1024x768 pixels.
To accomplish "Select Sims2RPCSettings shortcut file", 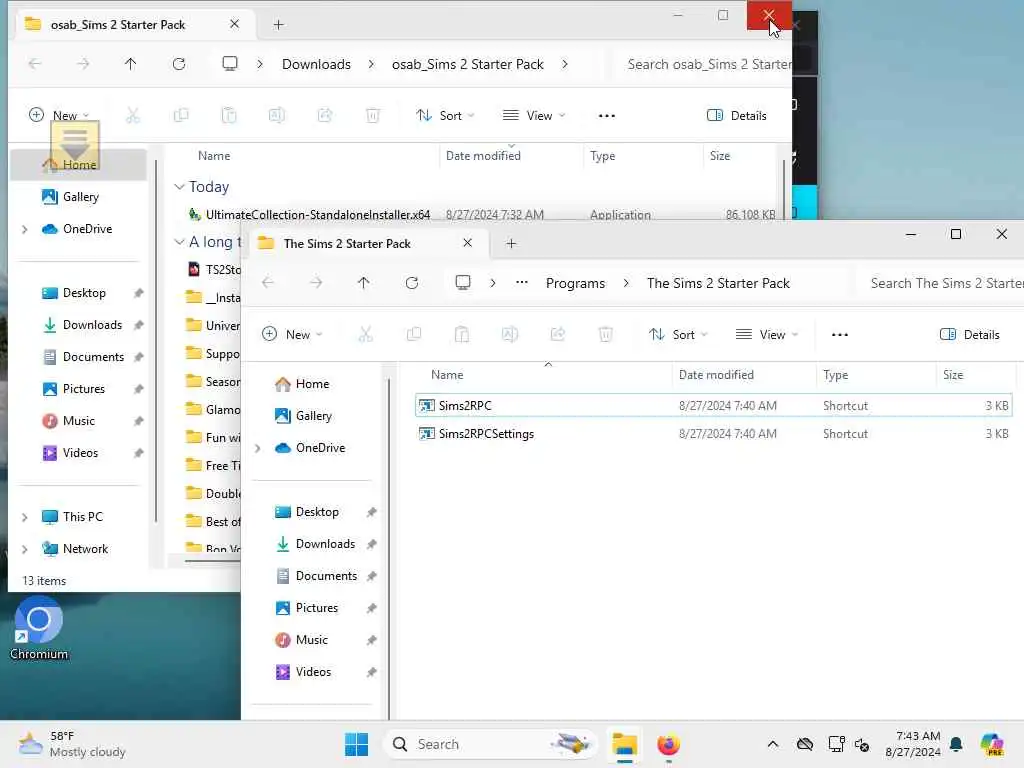I will [x=714, y=434].
